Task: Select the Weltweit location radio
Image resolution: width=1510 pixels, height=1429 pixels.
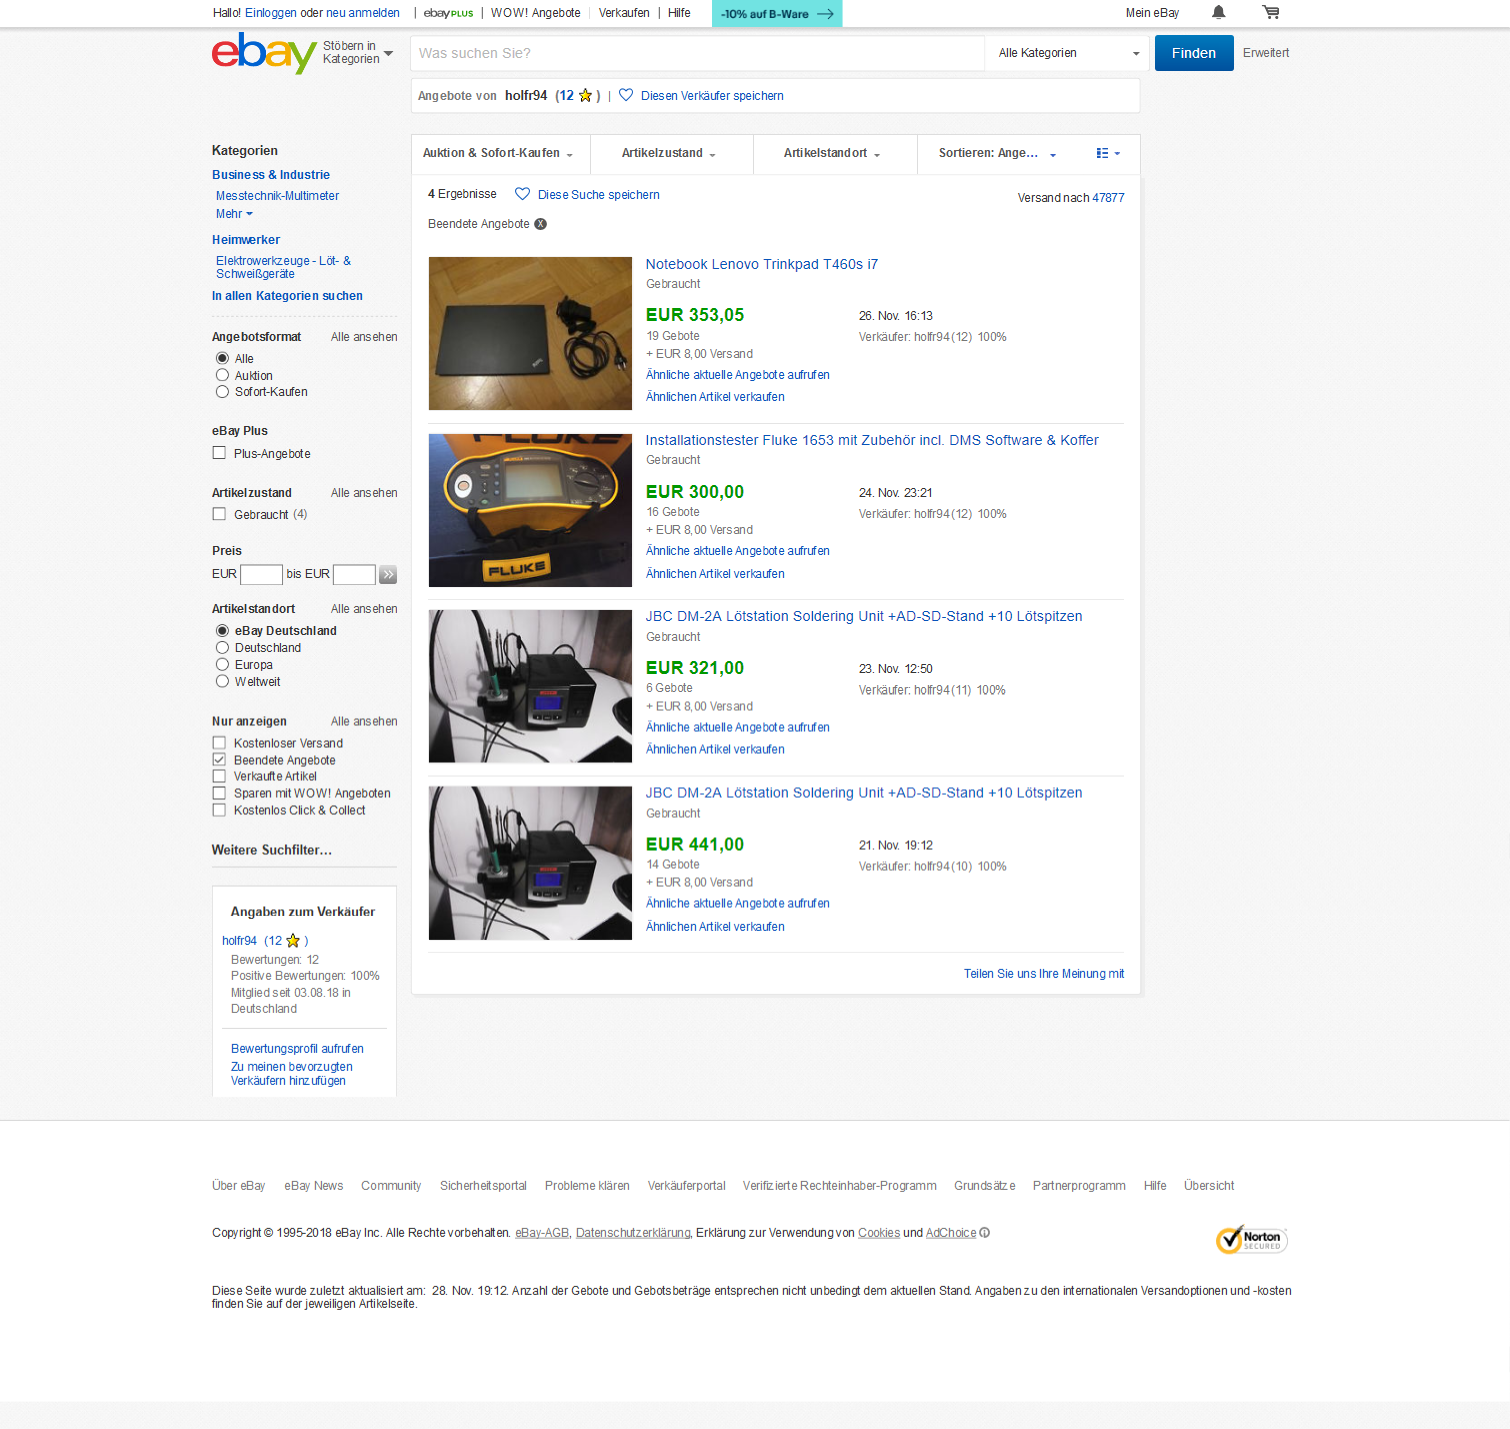Action: coord(222,682)
